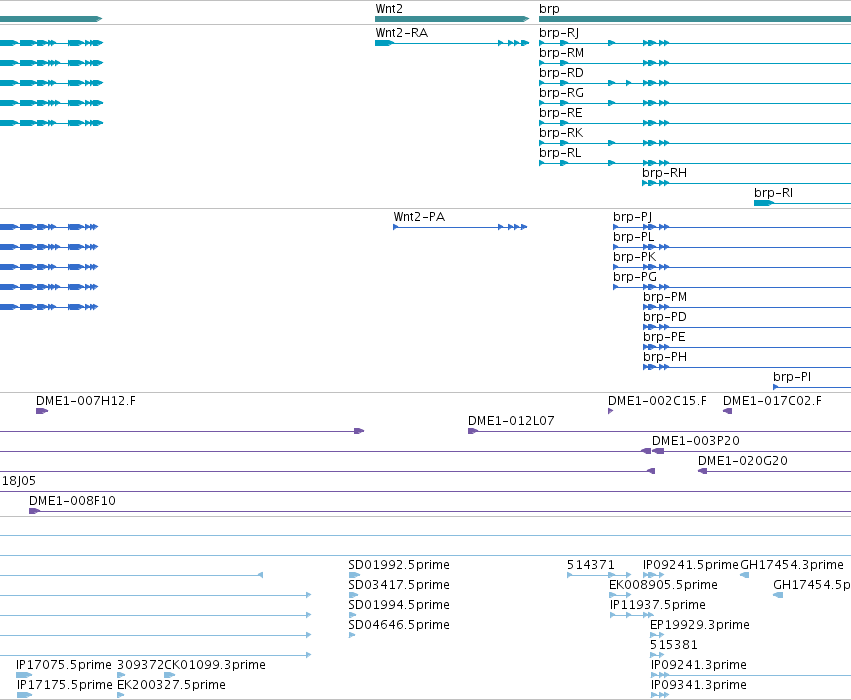The width and height of the screenshot is (851, 700).
Task: Select protein brp-PG
Action: (634, 277)
